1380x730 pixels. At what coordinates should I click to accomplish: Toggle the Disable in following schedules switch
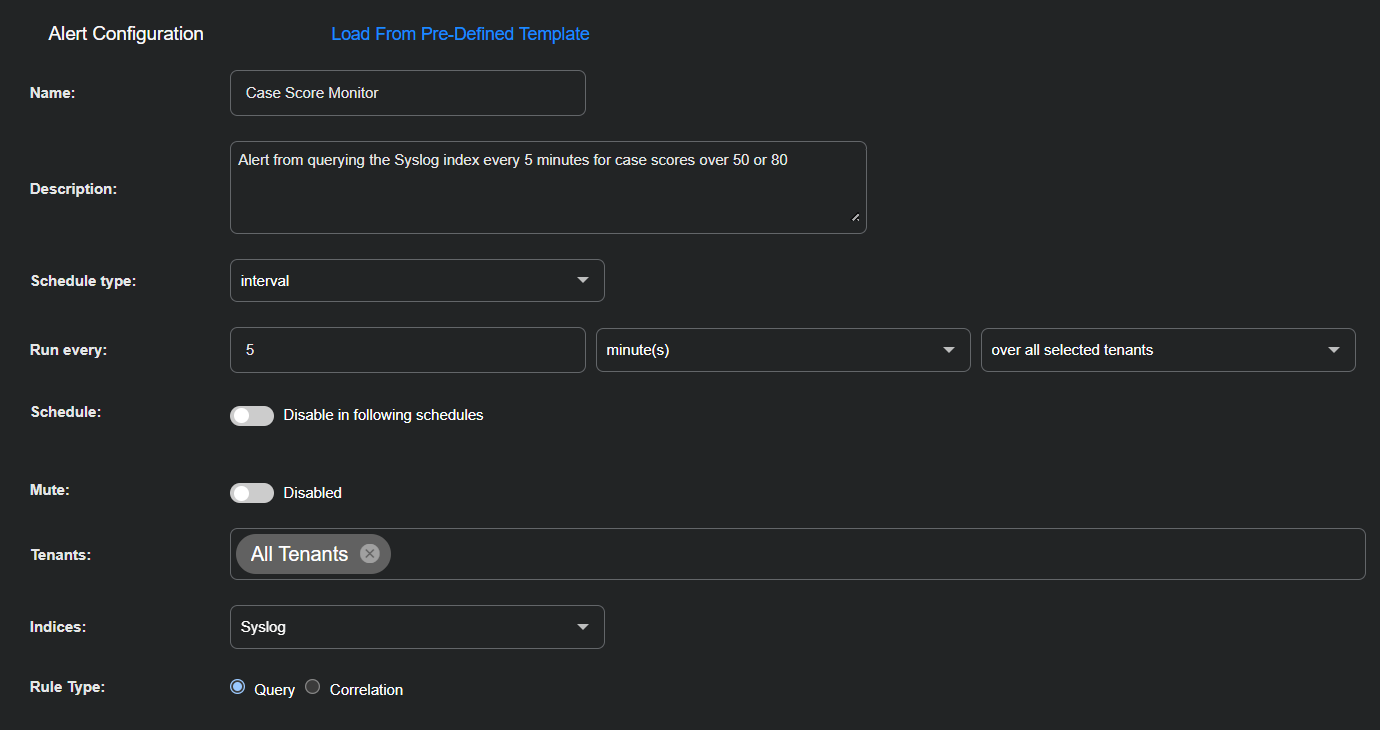coord(252,415)
